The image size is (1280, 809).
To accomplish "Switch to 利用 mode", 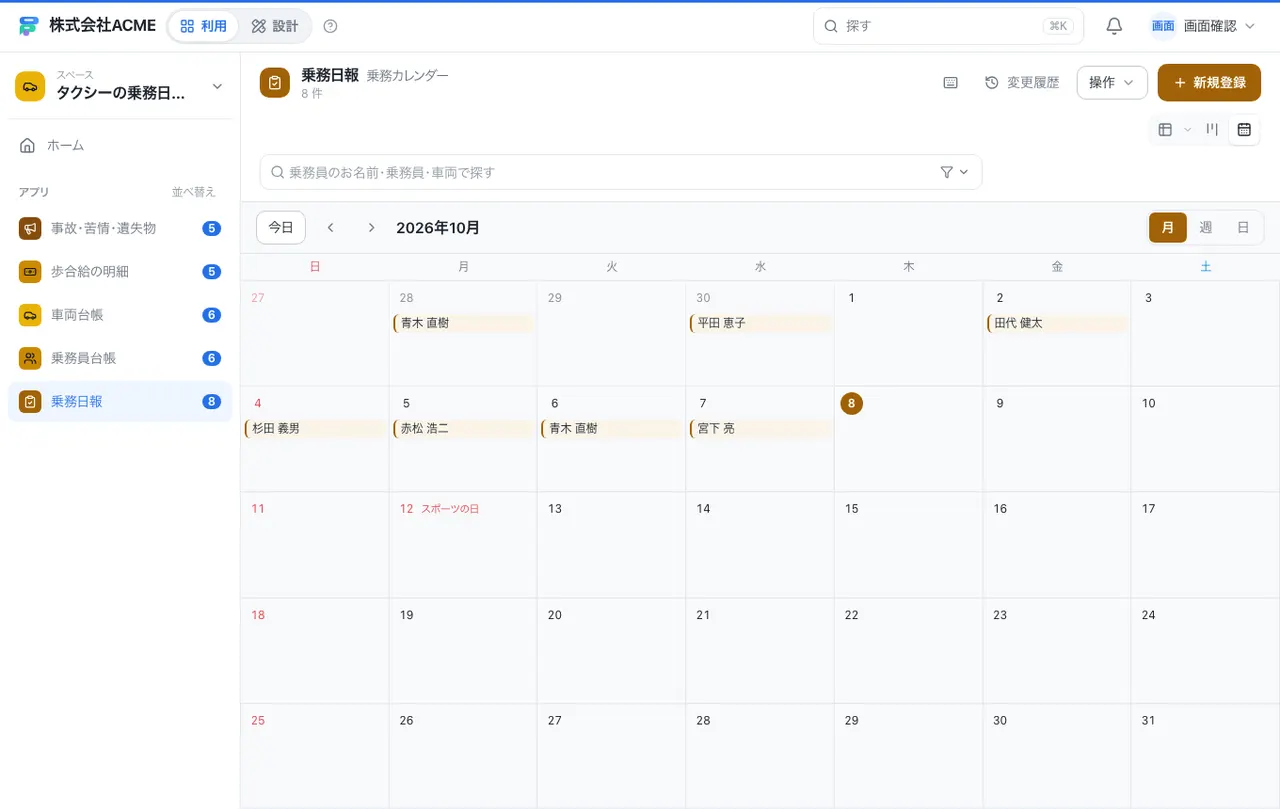I will (x=204, y=26).
